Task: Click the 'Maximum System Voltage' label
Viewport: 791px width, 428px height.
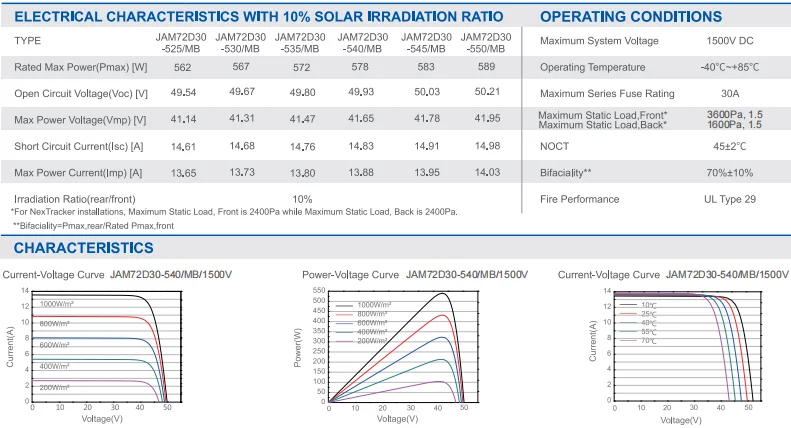Action: click(x=599, y=41)
